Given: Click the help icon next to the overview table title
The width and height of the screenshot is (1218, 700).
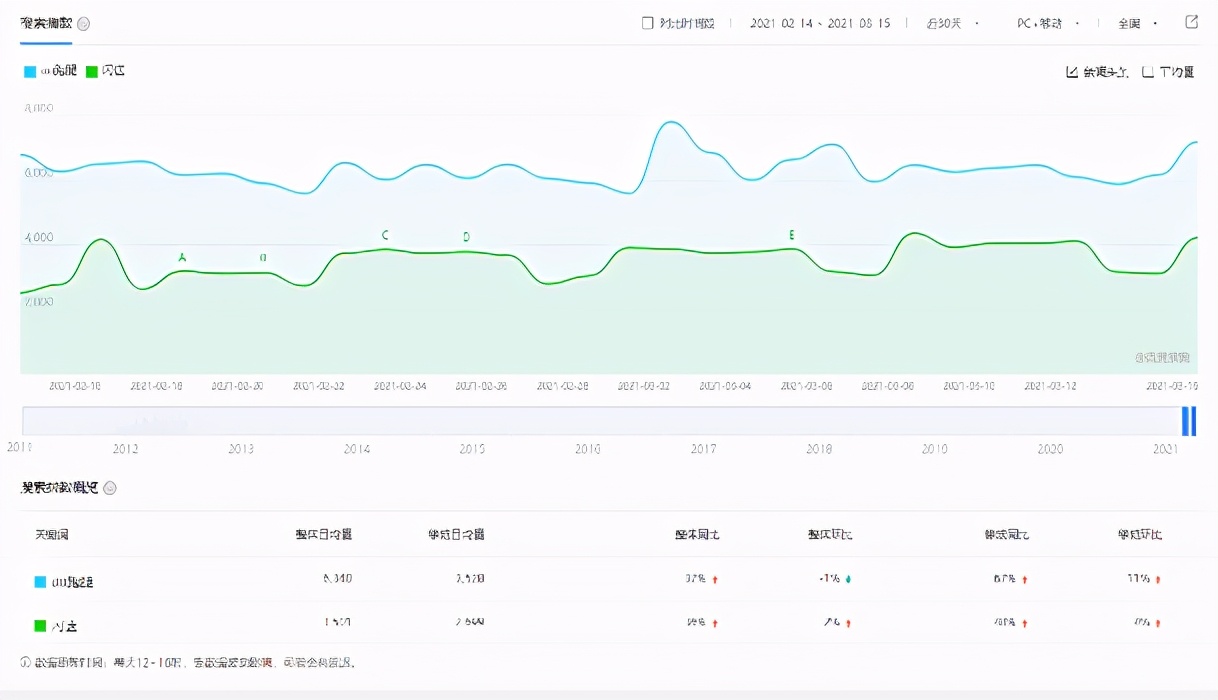Looking at the screenshot, I should [x=109, y=488].
